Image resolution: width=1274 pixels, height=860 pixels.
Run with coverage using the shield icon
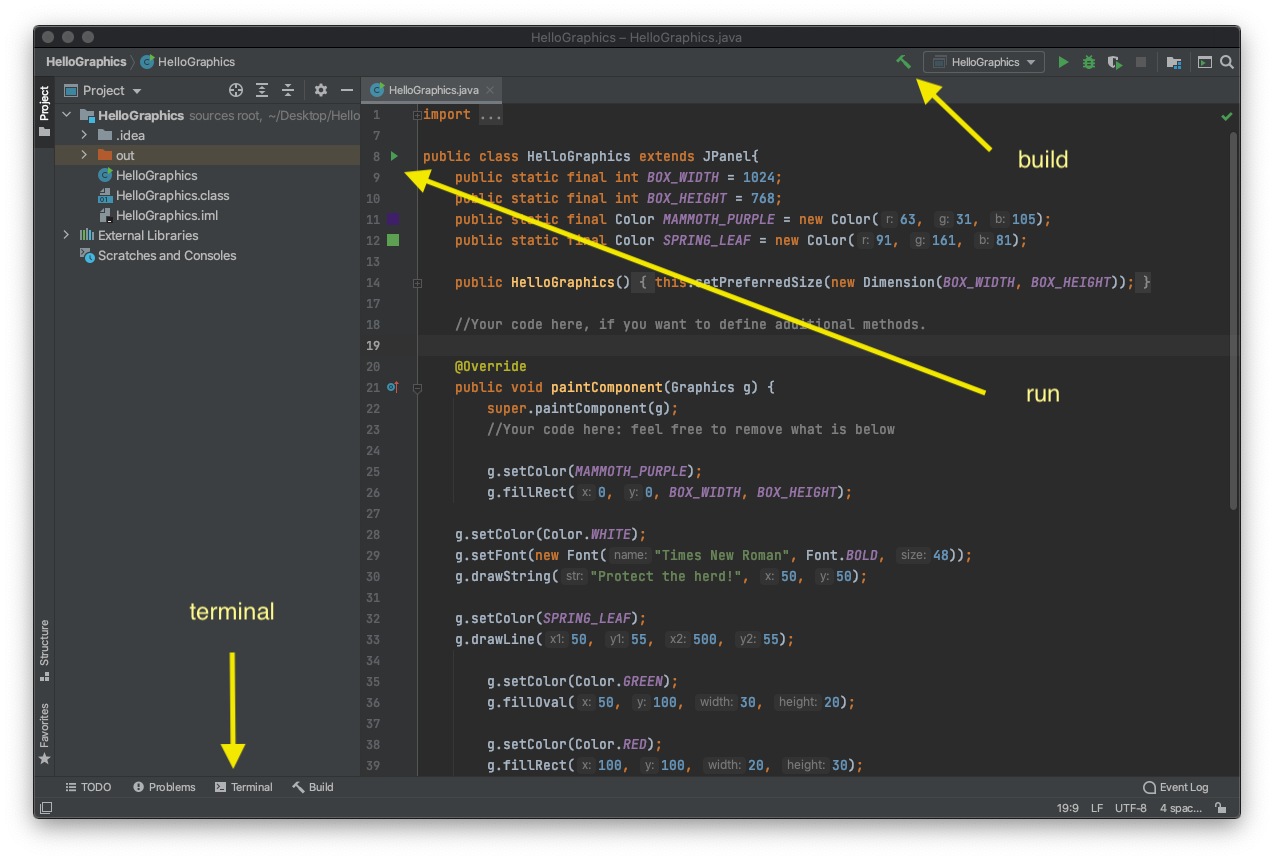(1115, 62)
